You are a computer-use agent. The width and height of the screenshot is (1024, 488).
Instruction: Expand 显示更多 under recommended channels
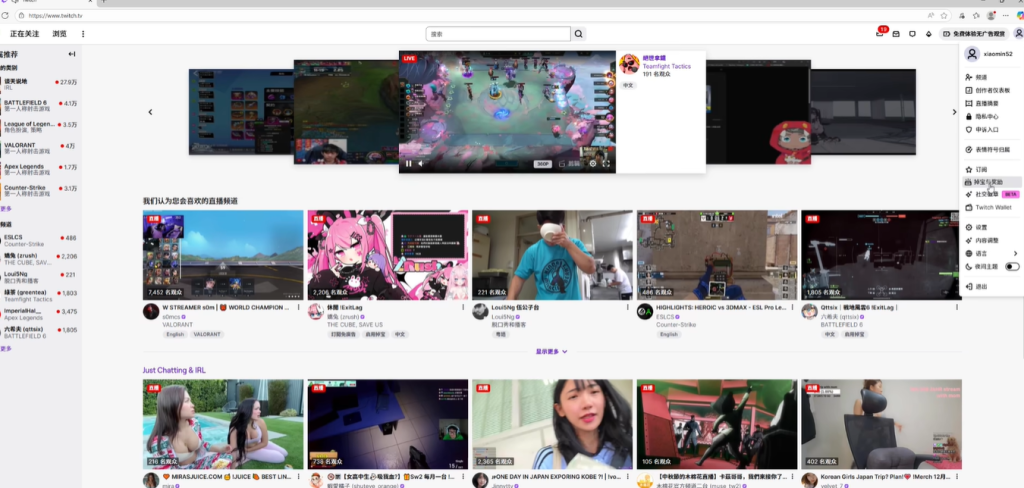point(551,351)
